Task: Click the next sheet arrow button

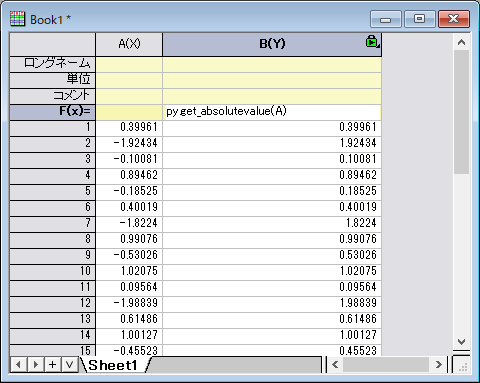Action: pyautogui.click(x=35, y=365)
